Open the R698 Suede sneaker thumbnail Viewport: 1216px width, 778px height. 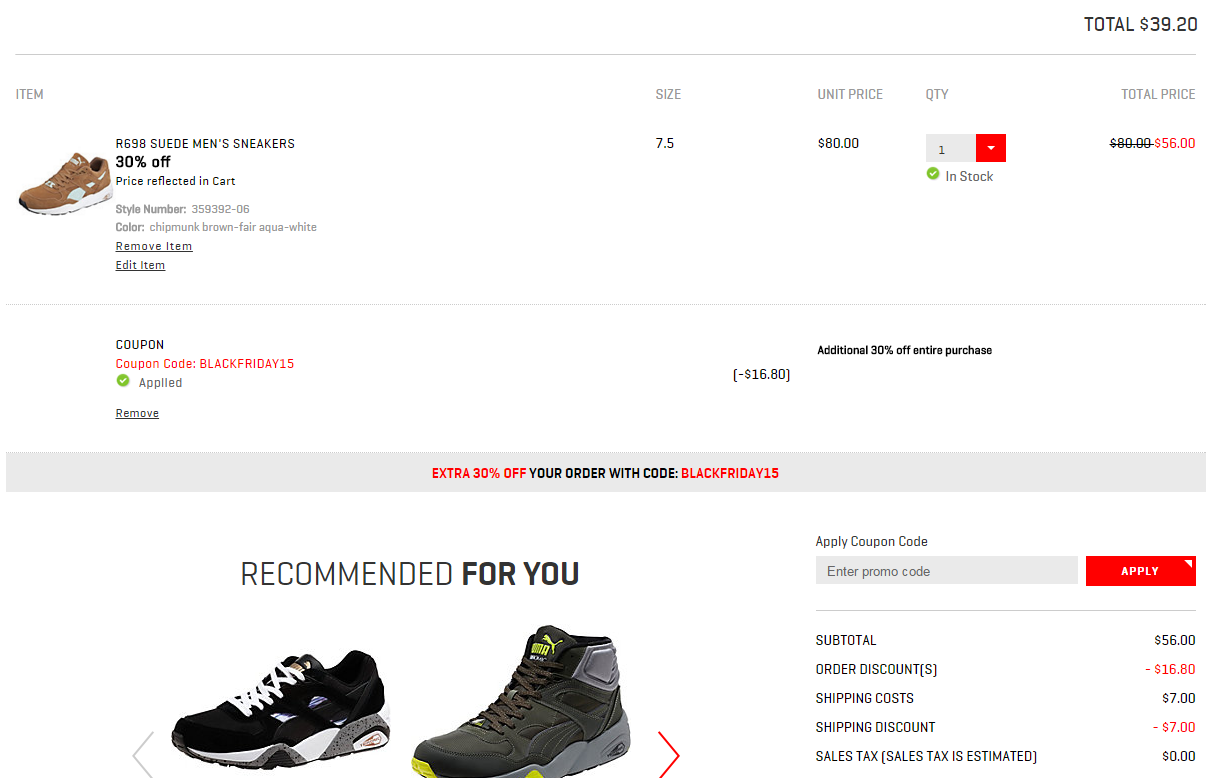point(65,183)
